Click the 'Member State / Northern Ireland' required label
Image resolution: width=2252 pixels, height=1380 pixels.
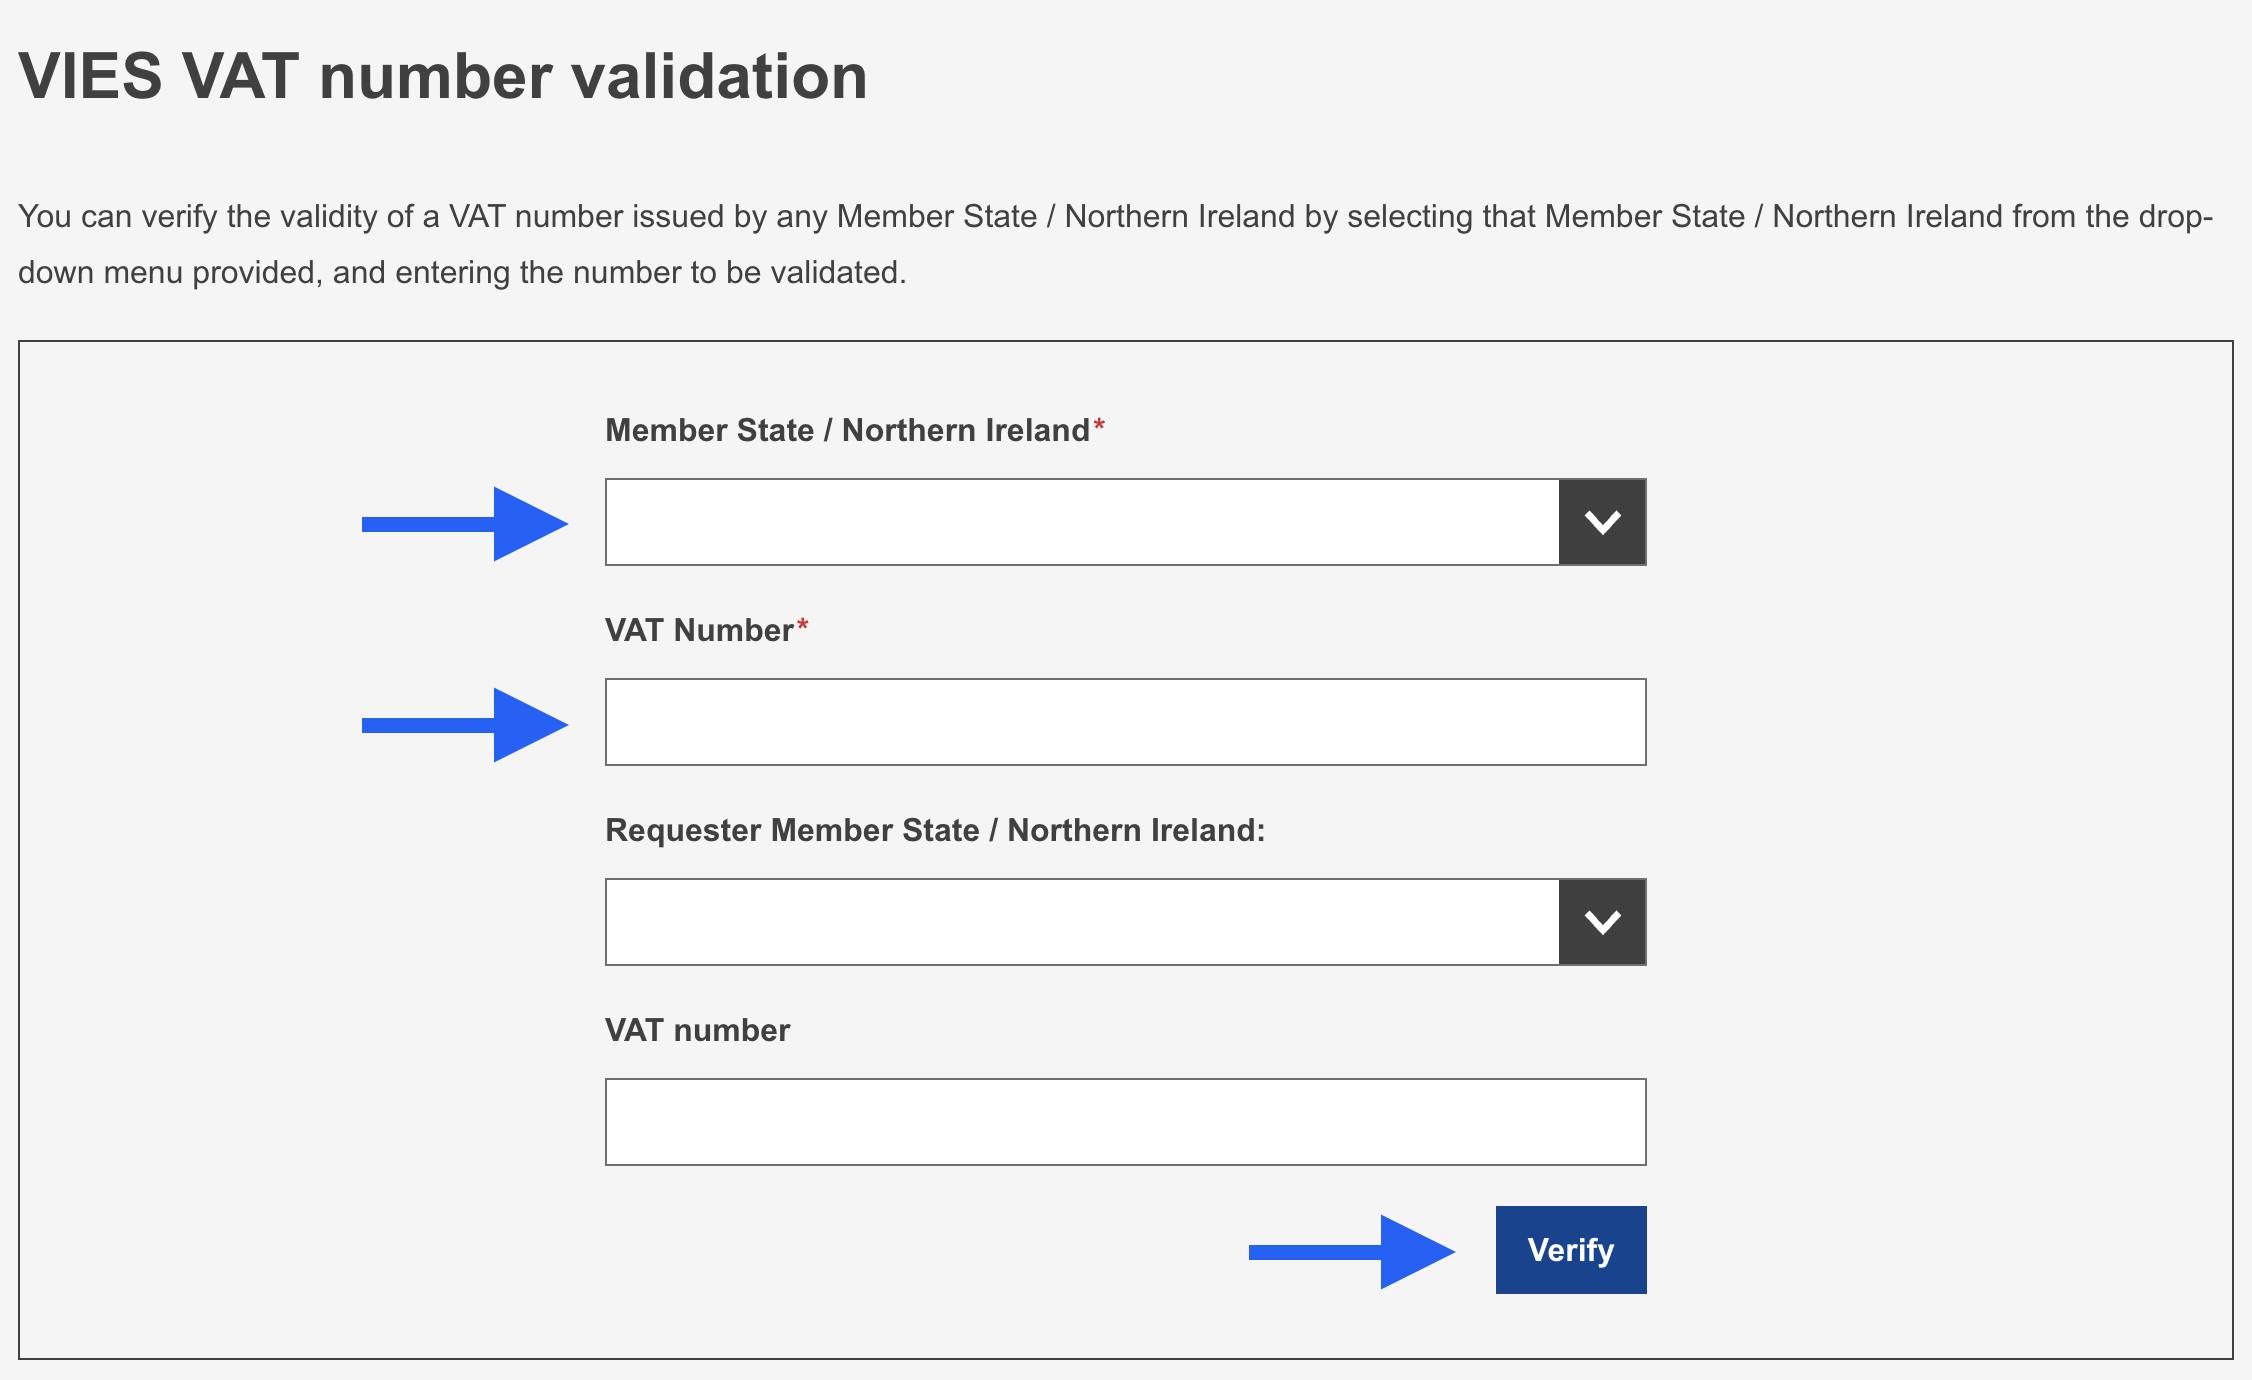pyautogui.click(x=847, y=430)
